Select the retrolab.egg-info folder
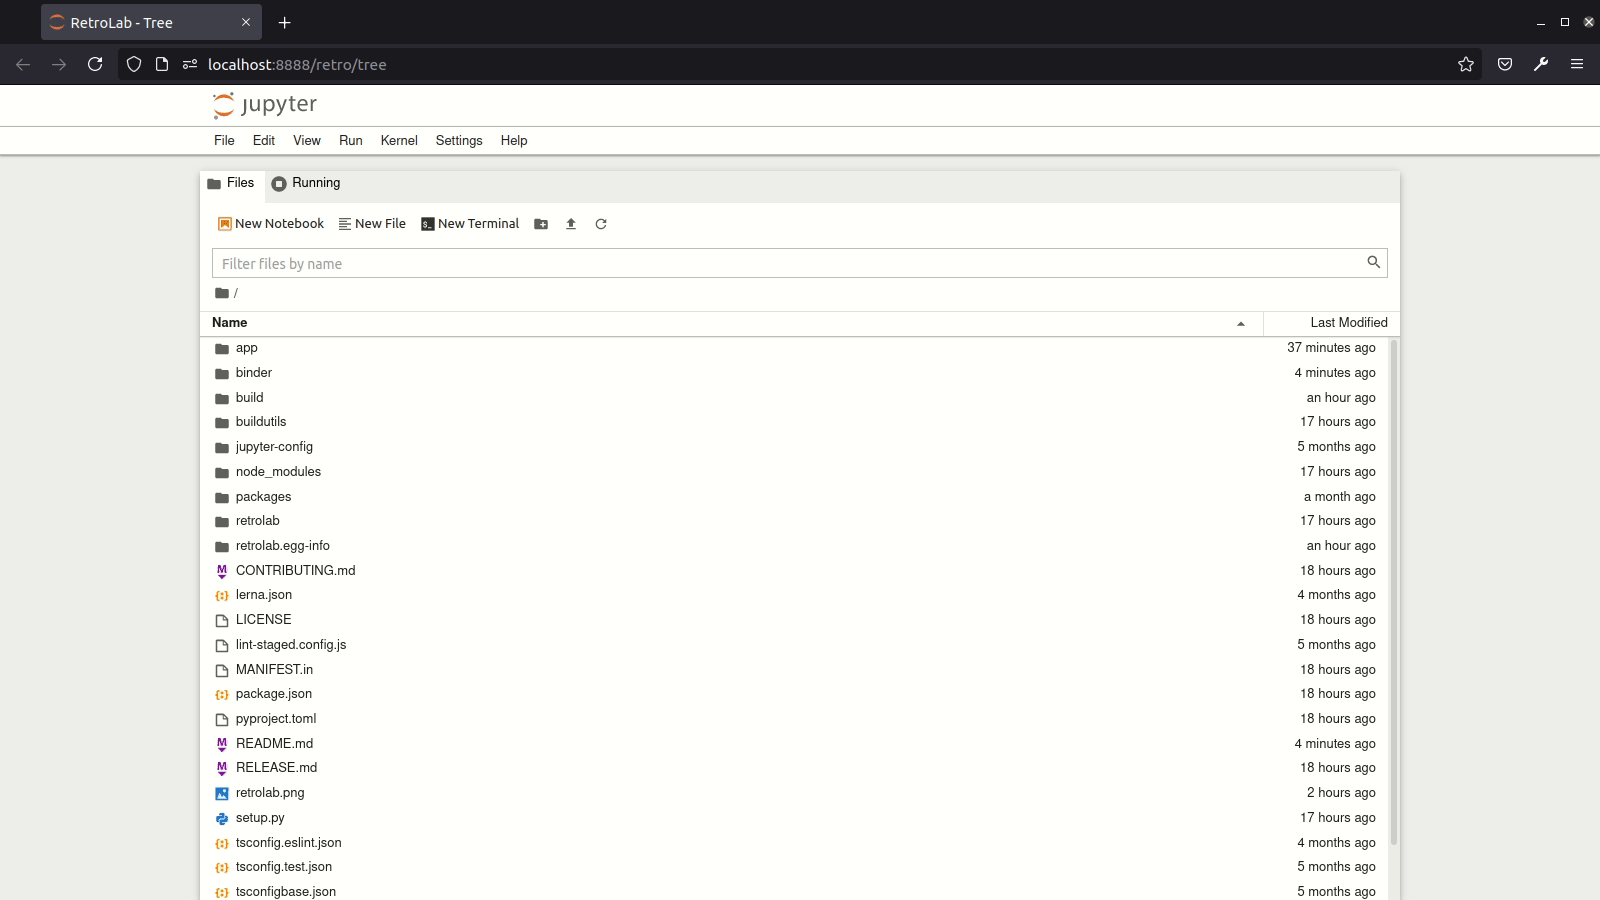The width and height of the screenshot is (1600, 900). coord(795,546)
